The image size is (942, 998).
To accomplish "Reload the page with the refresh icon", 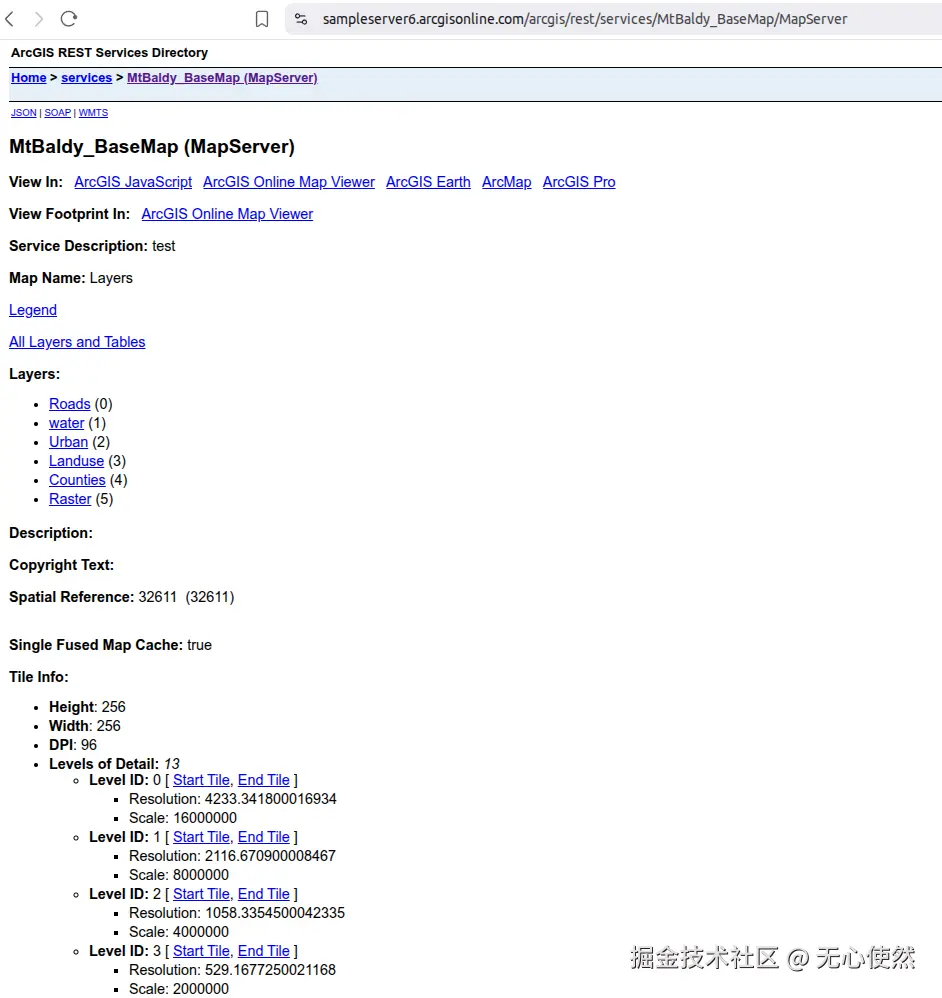I will (x=69, y=19).
